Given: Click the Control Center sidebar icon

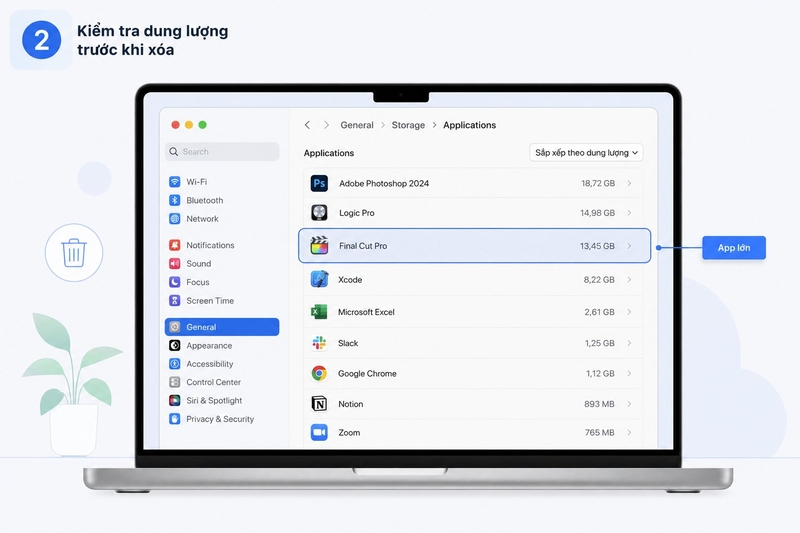Looking at the screenshot, I should [x=174, y=382].
